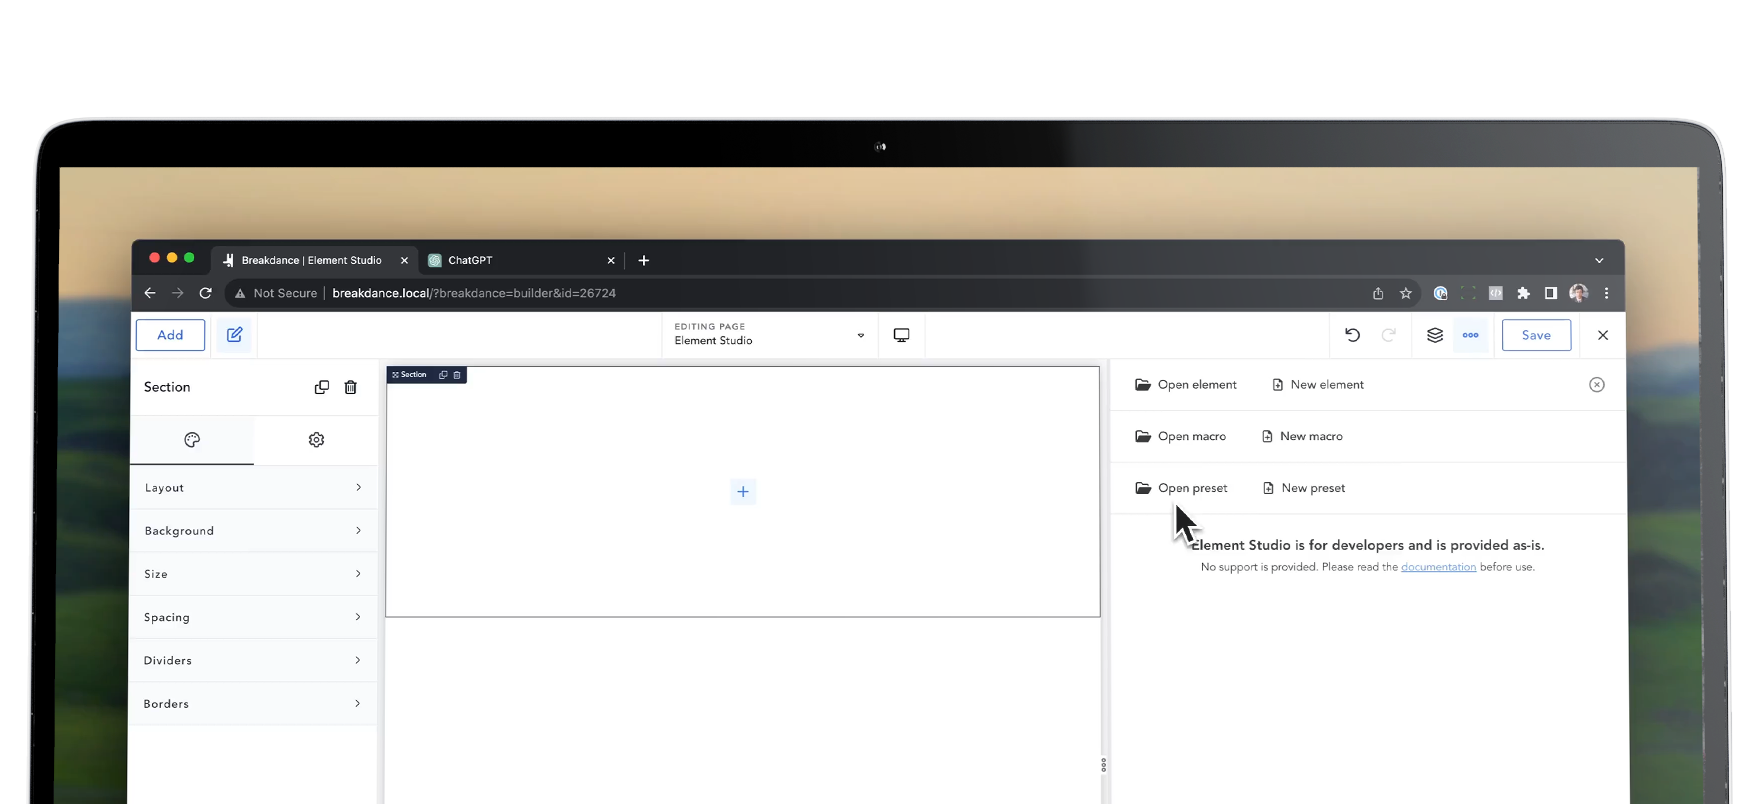Click the Add button
Screen dimensions: 1758x804
click(x=170, y=335)
